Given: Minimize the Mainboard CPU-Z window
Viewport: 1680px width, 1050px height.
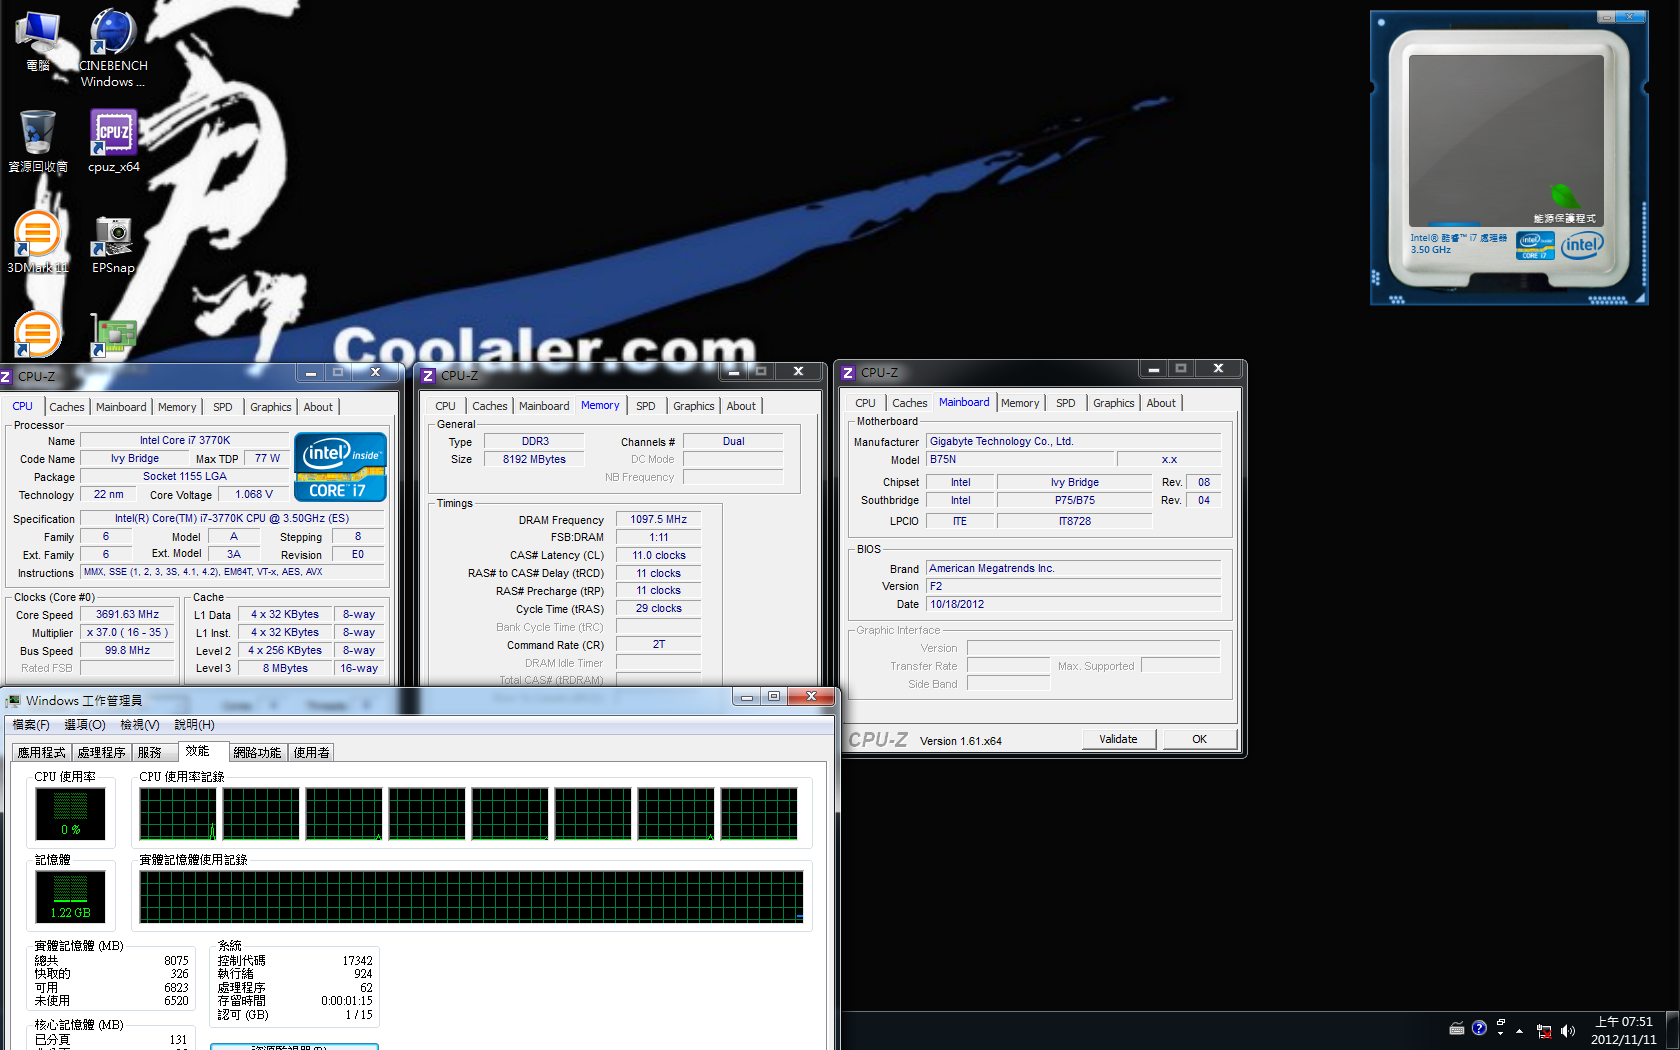Looking at the screenshot, I should pyautogui.click(x=1154, y=369).
